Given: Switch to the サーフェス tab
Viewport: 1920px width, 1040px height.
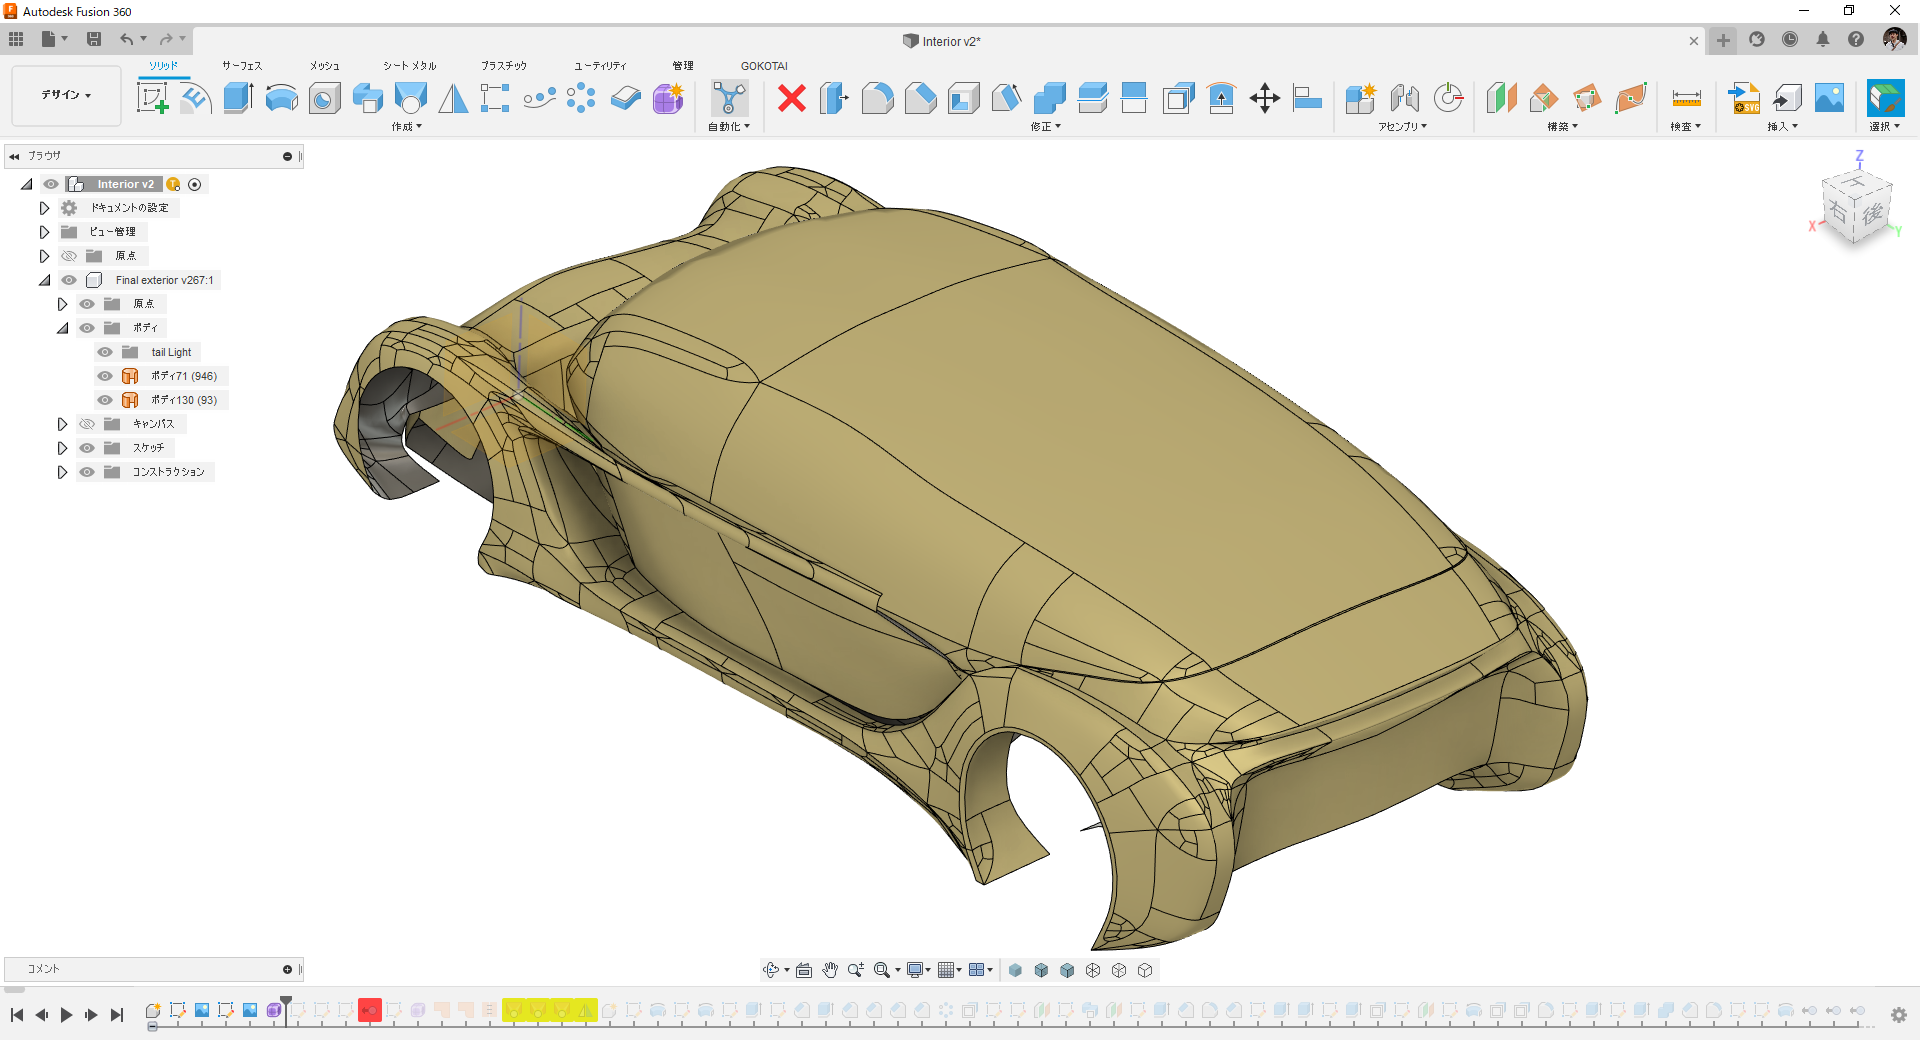Looking at the screenshot, I should point(241,66).
